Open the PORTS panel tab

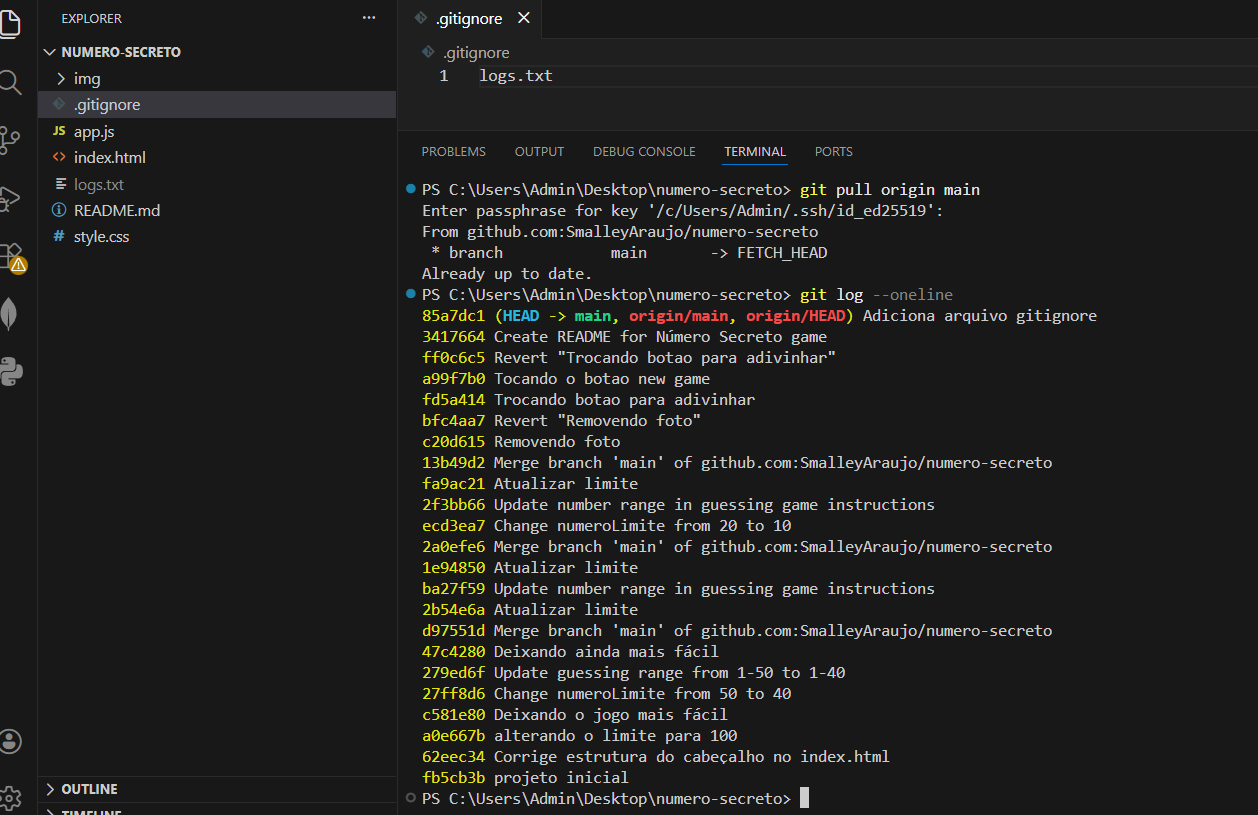(833, 152)
